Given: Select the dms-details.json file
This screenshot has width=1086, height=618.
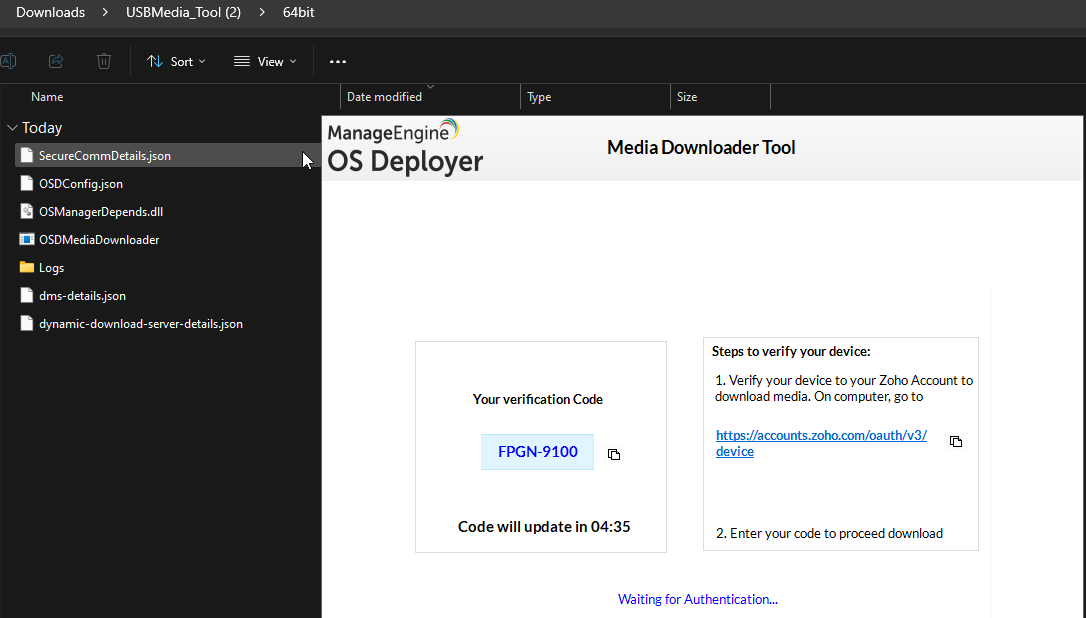Looking at the screenshot, I should (82, 296).
